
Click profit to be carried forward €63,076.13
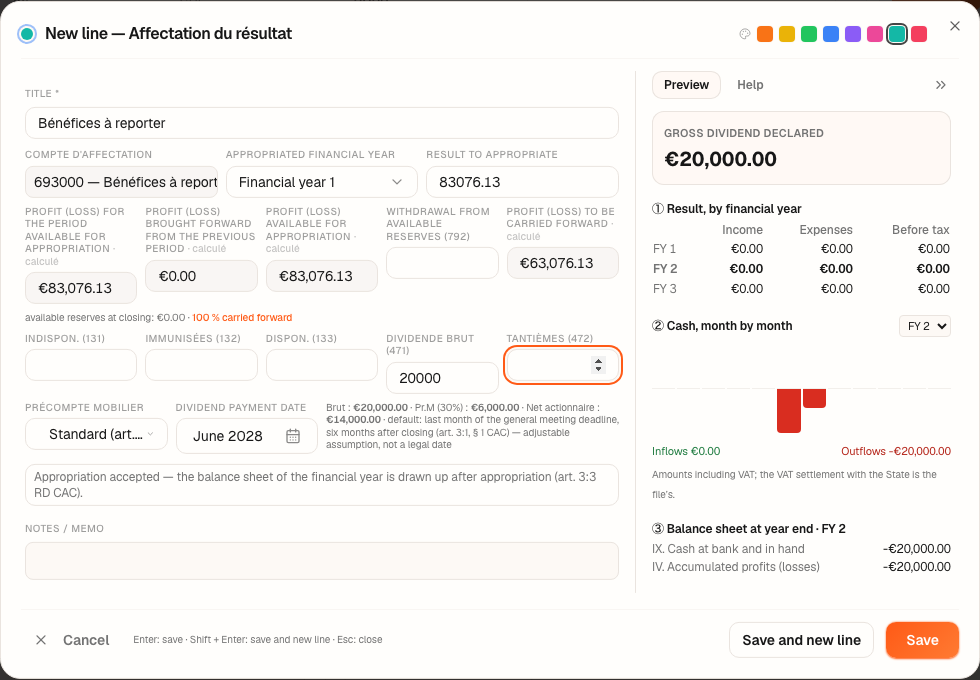click(562, 263)
